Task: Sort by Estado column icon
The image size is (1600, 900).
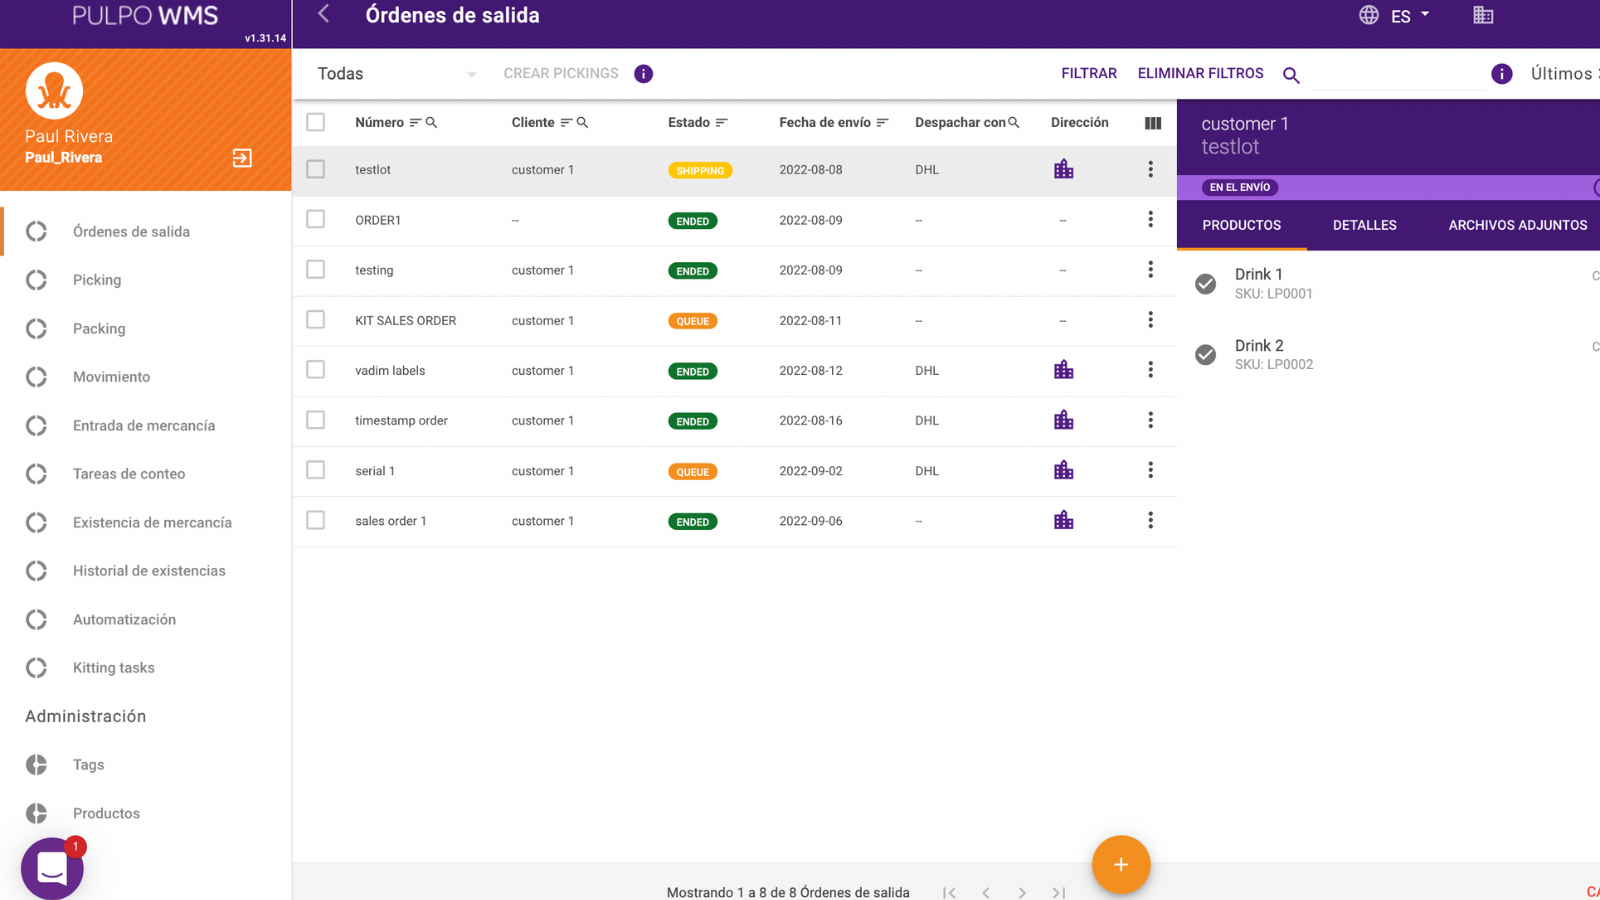Action: [x=722, y=123]
